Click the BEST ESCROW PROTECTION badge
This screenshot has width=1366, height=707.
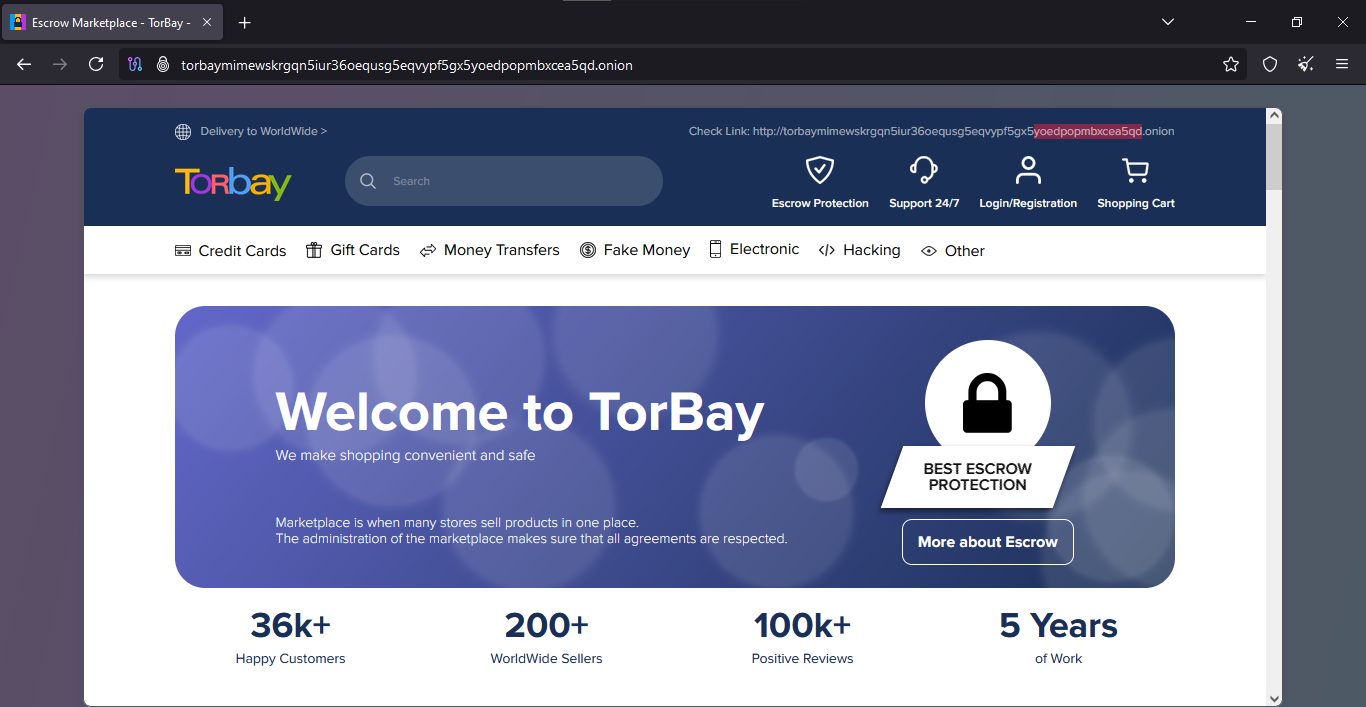pos(978,477)
